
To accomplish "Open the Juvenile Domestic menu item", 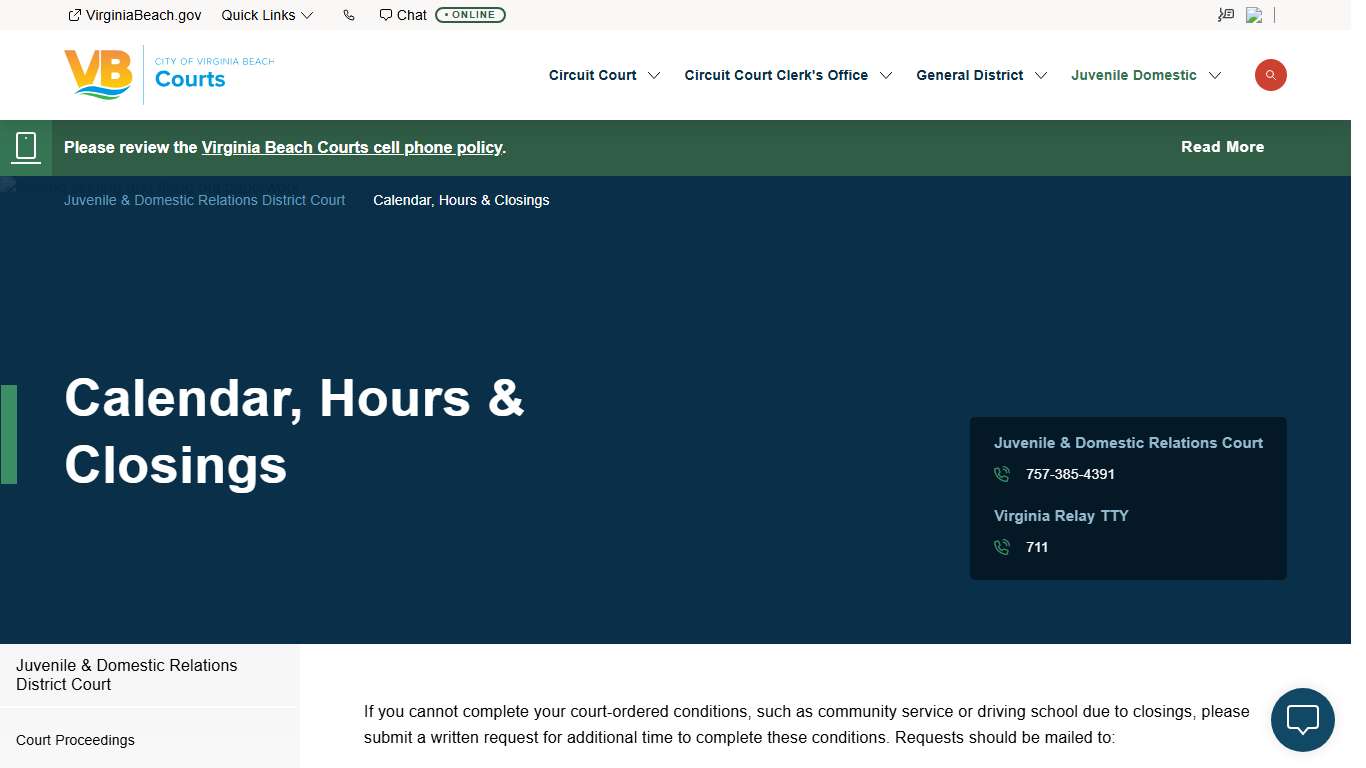I will [1133, 75].
